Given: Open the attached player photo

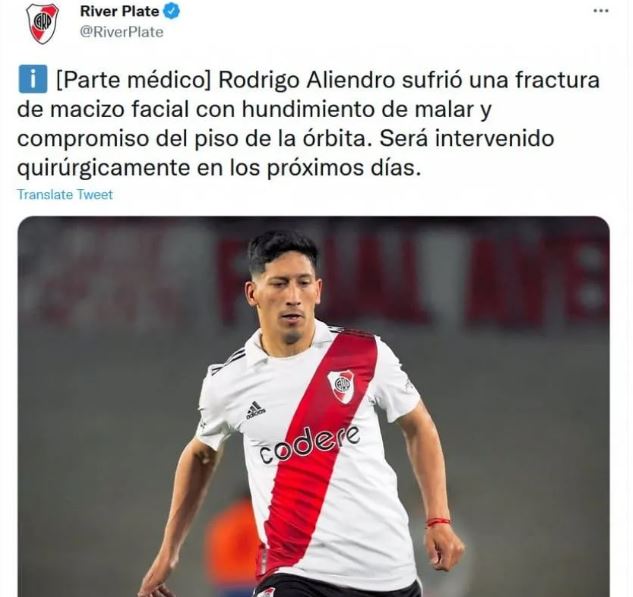Looking at the screenshot, I should 313,406.
